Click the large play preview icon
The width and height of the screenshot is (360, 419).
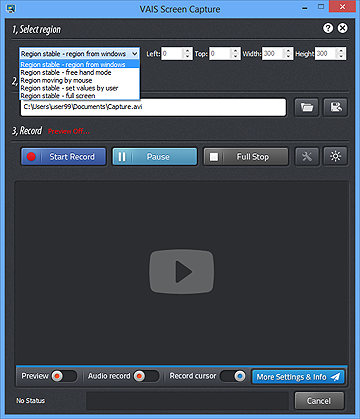pyautogui.click(x=182, y=272)
